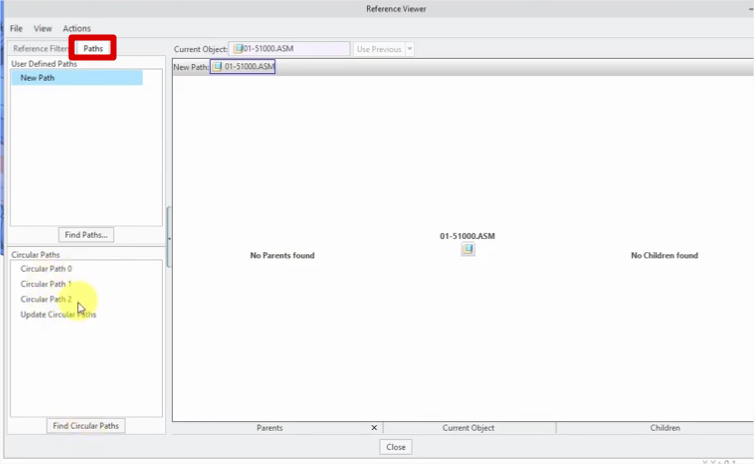Open the Actions menu
Viewport: 754px width, 464px height.
pyautogui.click(x=76, y=28)
